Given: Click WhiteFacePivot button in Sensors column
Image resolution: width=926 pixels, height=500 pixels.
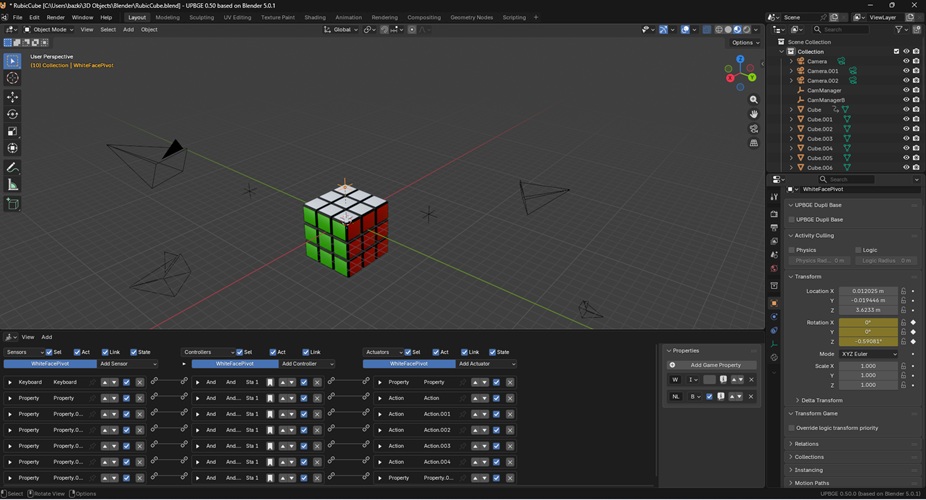Looking at the screenshot, I should click(50, 364).
